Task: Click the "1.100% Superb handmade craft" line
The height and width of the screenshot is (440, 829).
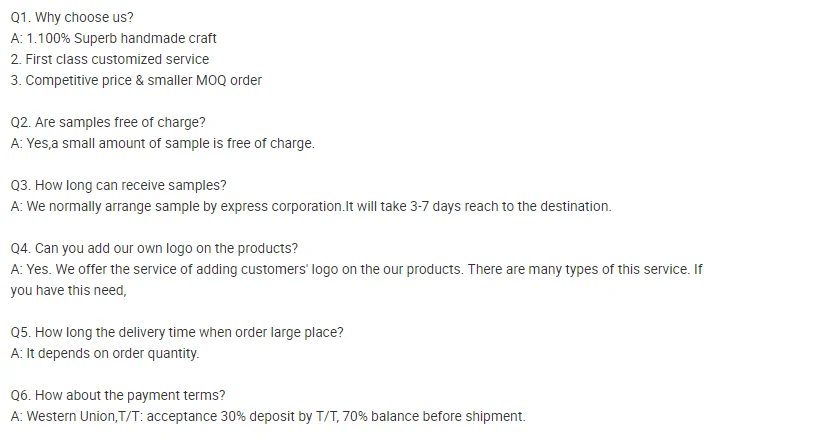Action: coord(122,38)
